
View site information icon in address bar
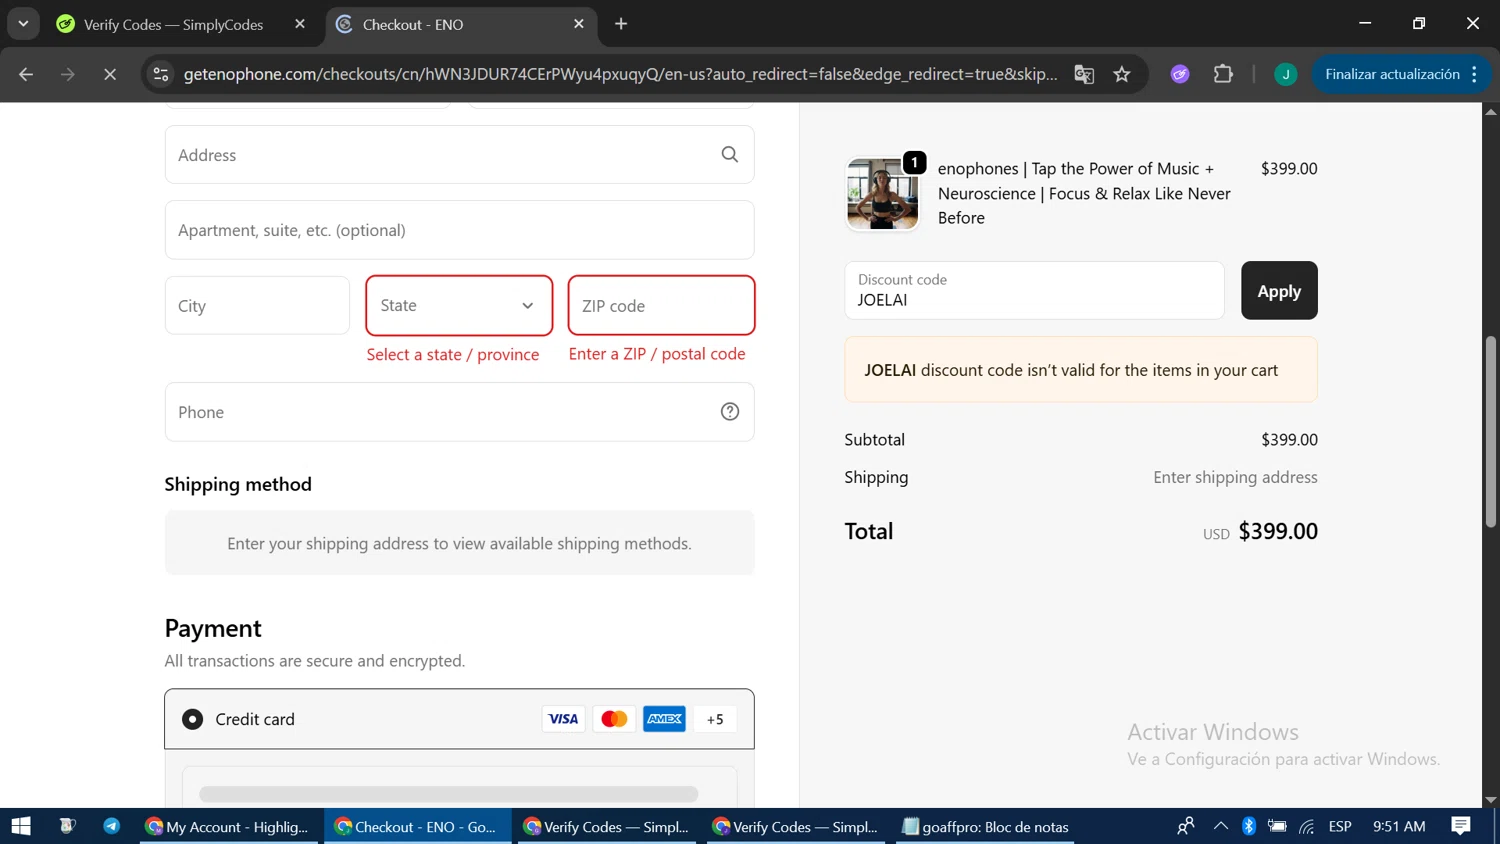coord(161,74)
